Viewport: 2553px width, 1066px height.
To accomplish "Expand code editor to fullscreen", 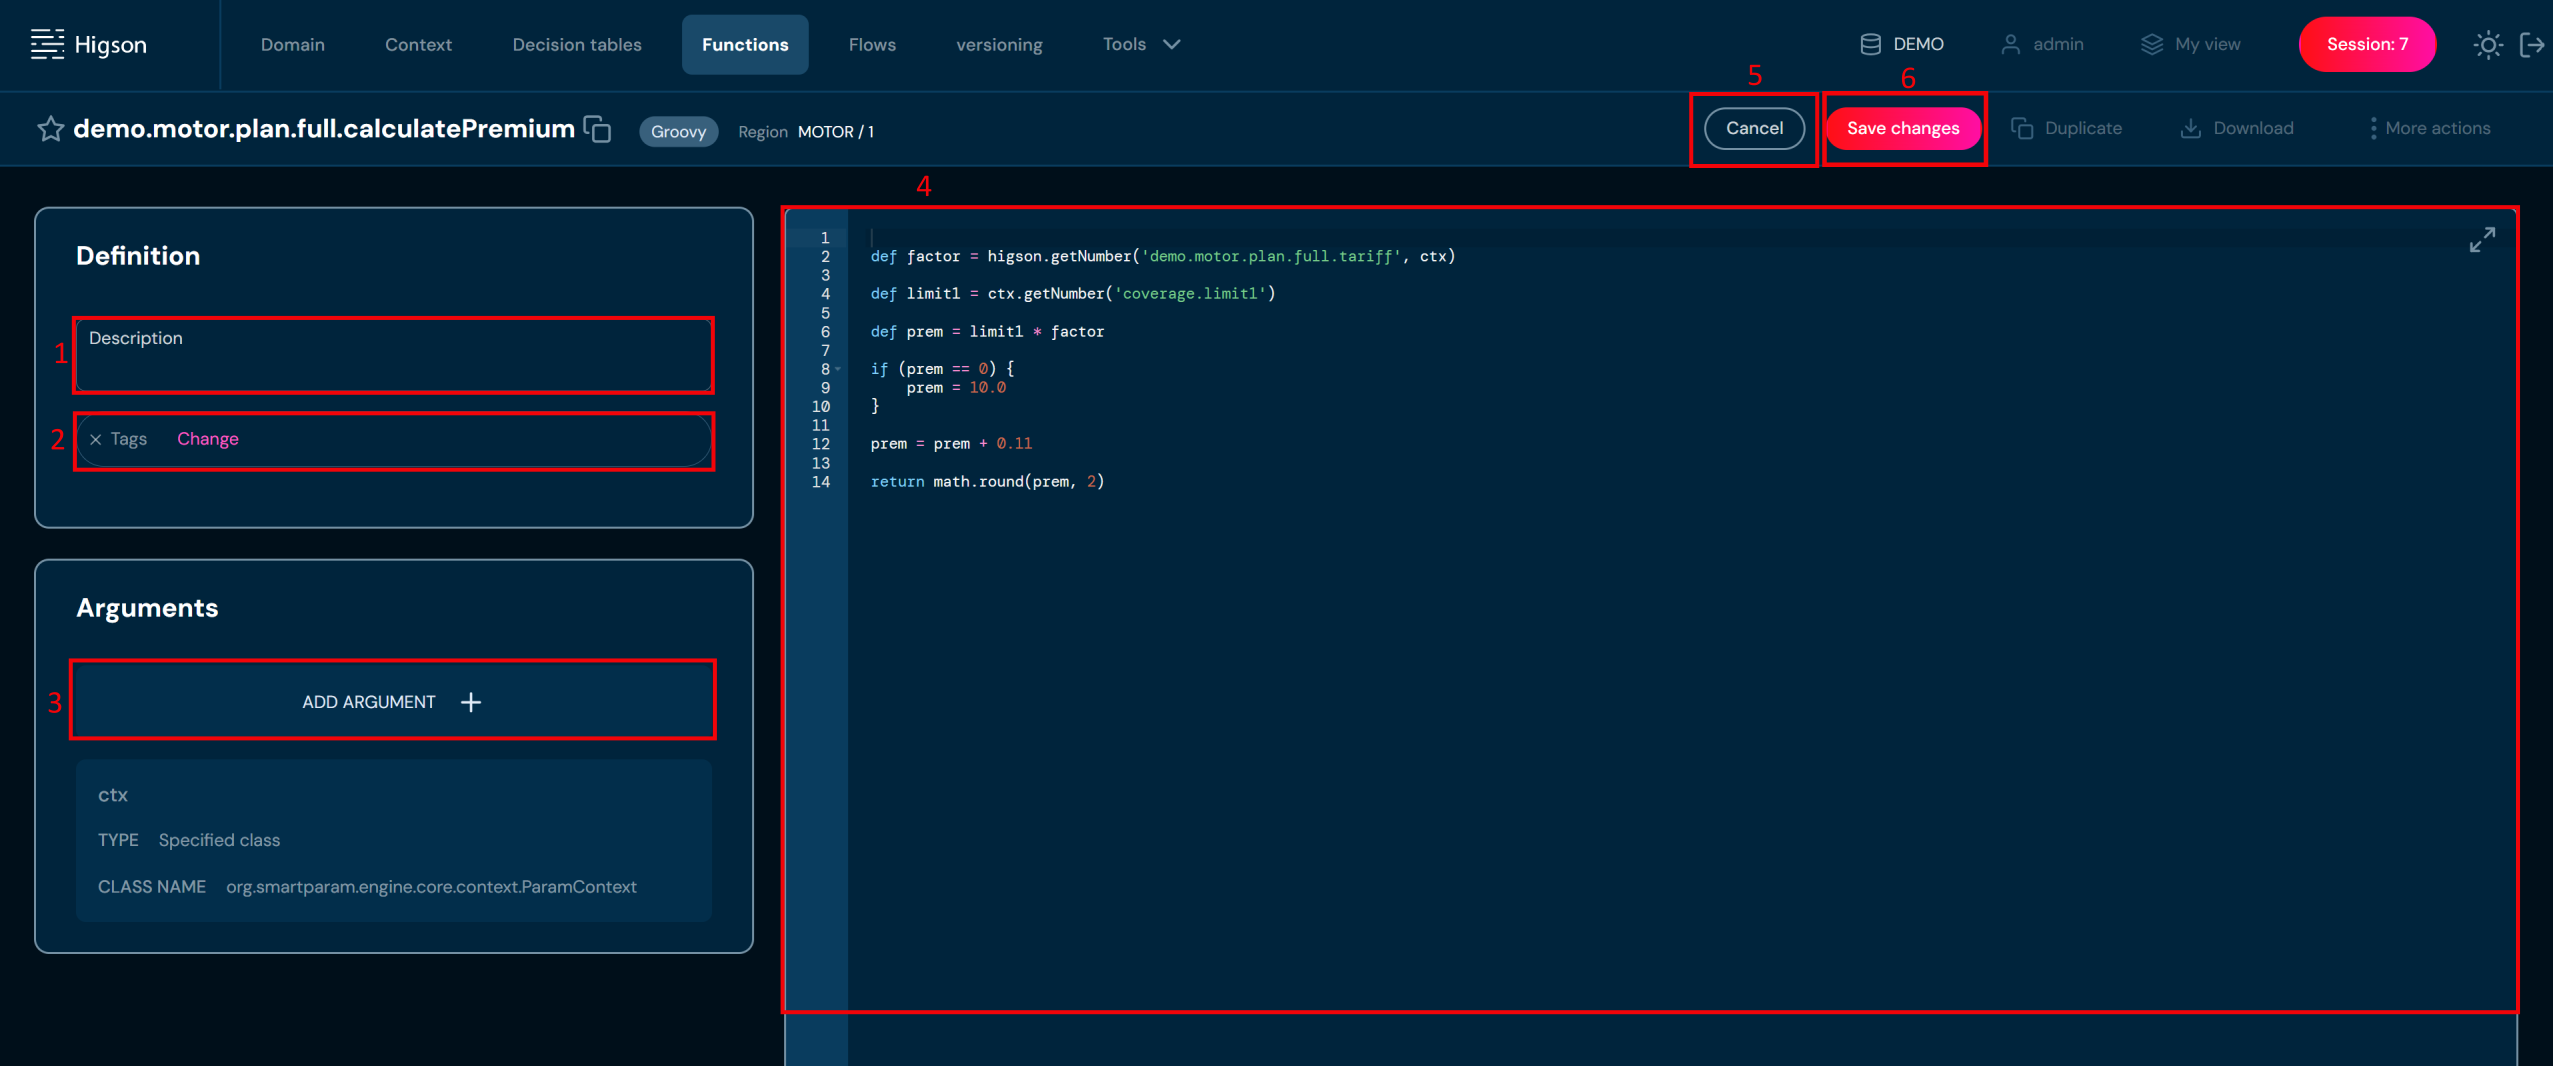I will click(2481, 240).
